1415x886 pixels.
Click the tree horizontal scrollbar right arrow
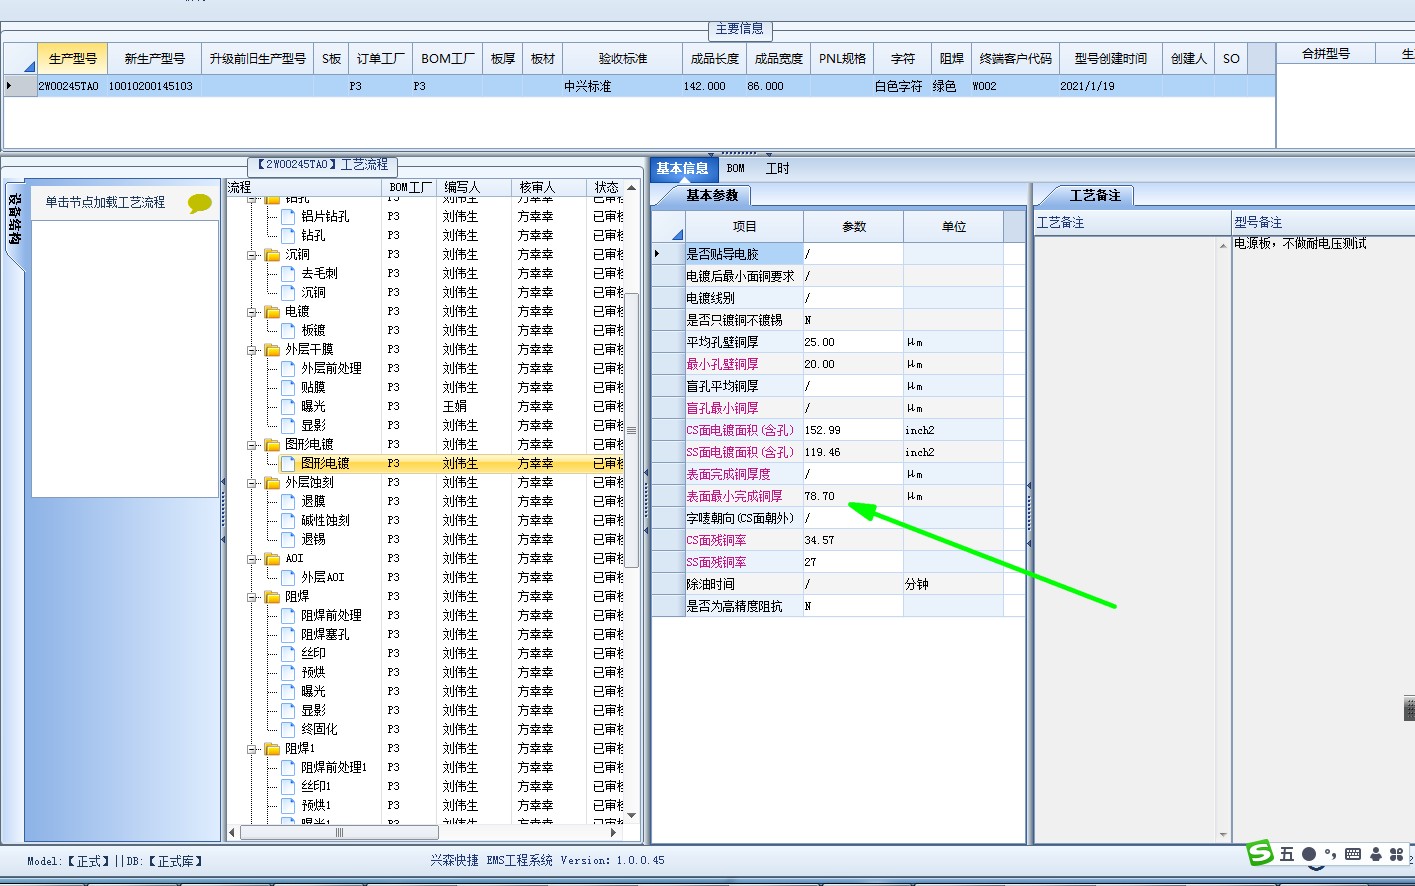pos(613,832)
